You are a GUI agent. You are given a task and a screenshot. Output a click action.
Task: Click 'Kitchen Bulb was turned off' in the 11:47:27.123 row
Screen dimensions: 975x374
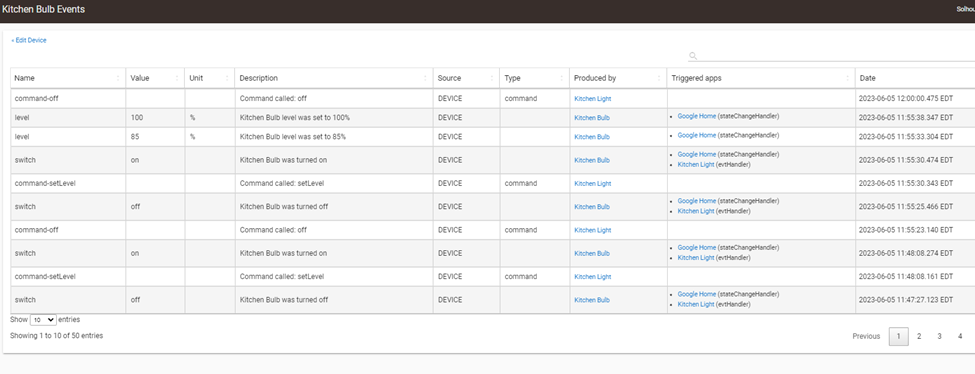(x=284, y=300)
